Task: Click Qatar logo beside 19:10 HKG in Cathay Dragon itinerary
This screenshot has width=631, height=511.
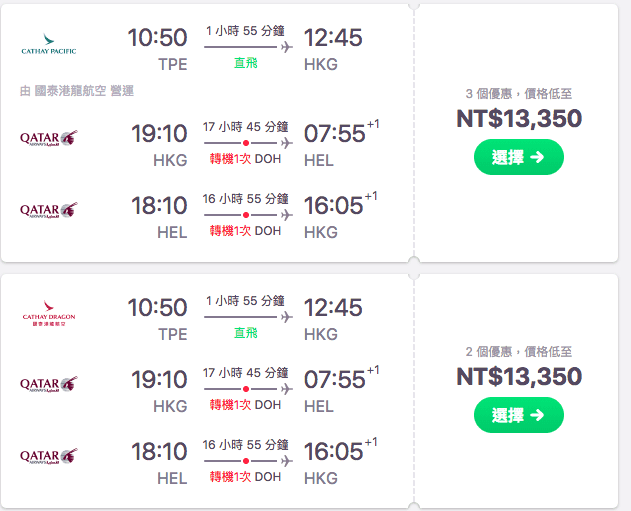Action: click(49, 384)
